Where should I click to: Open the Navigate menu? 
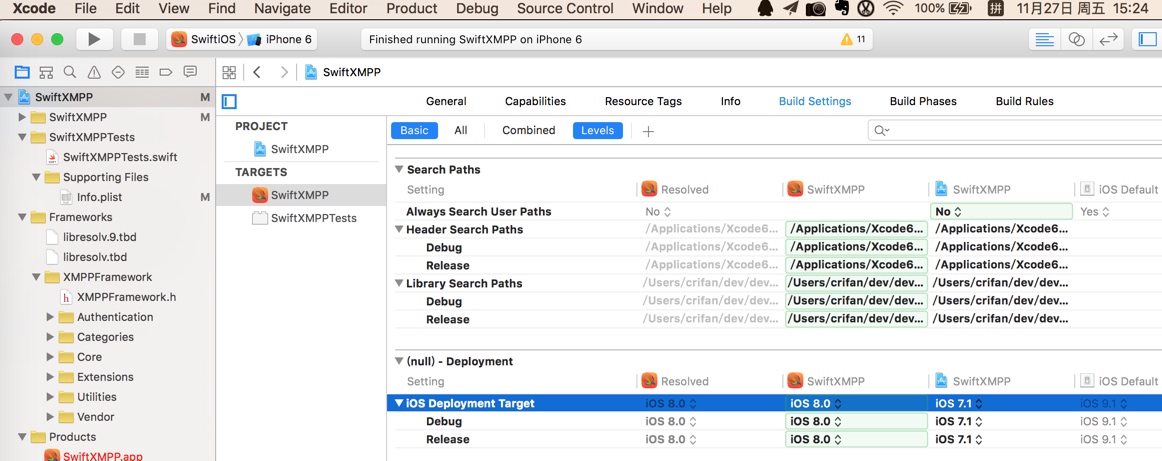click(x=282, y=8)
